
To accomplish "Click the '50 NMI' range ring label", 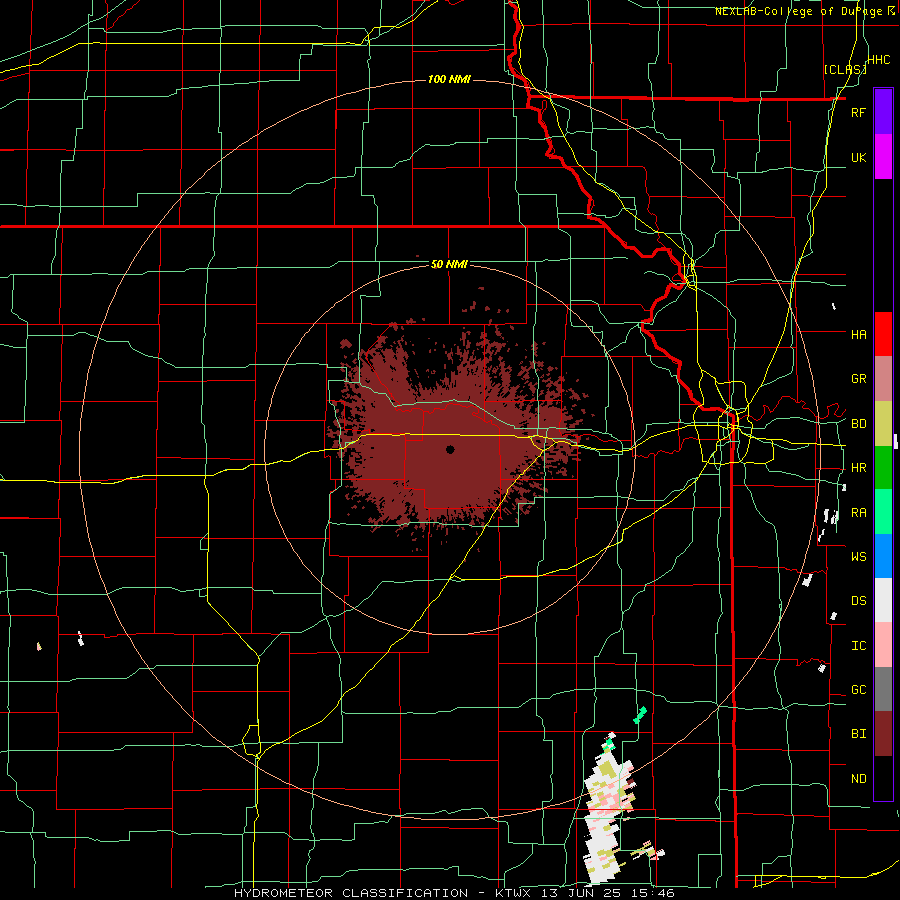I will pos(449,264).
